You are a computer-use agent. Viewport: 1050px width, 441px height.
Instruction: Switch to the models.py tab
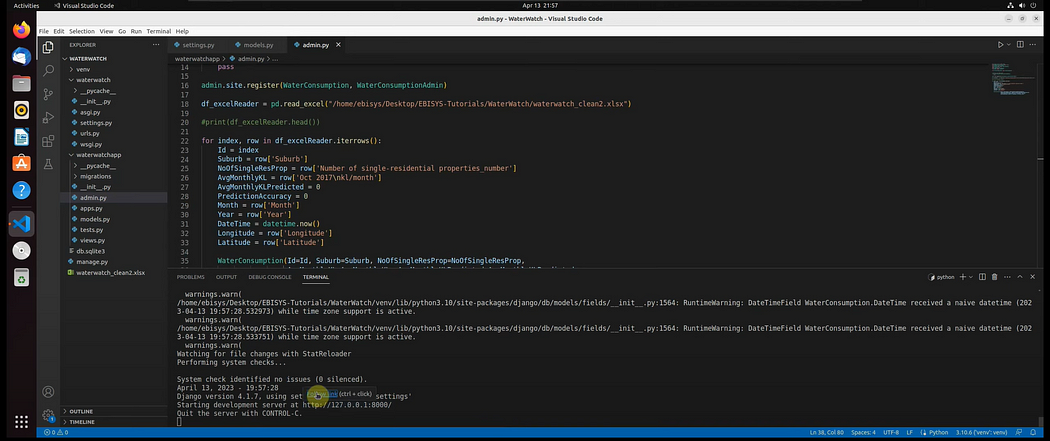click(258, 45)
